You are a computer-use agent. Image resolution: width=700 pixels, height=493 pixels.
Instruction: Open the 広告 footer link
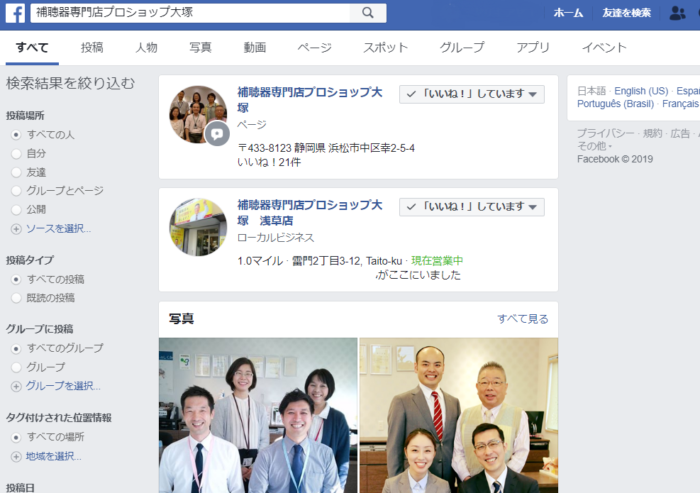coord(680,133)
